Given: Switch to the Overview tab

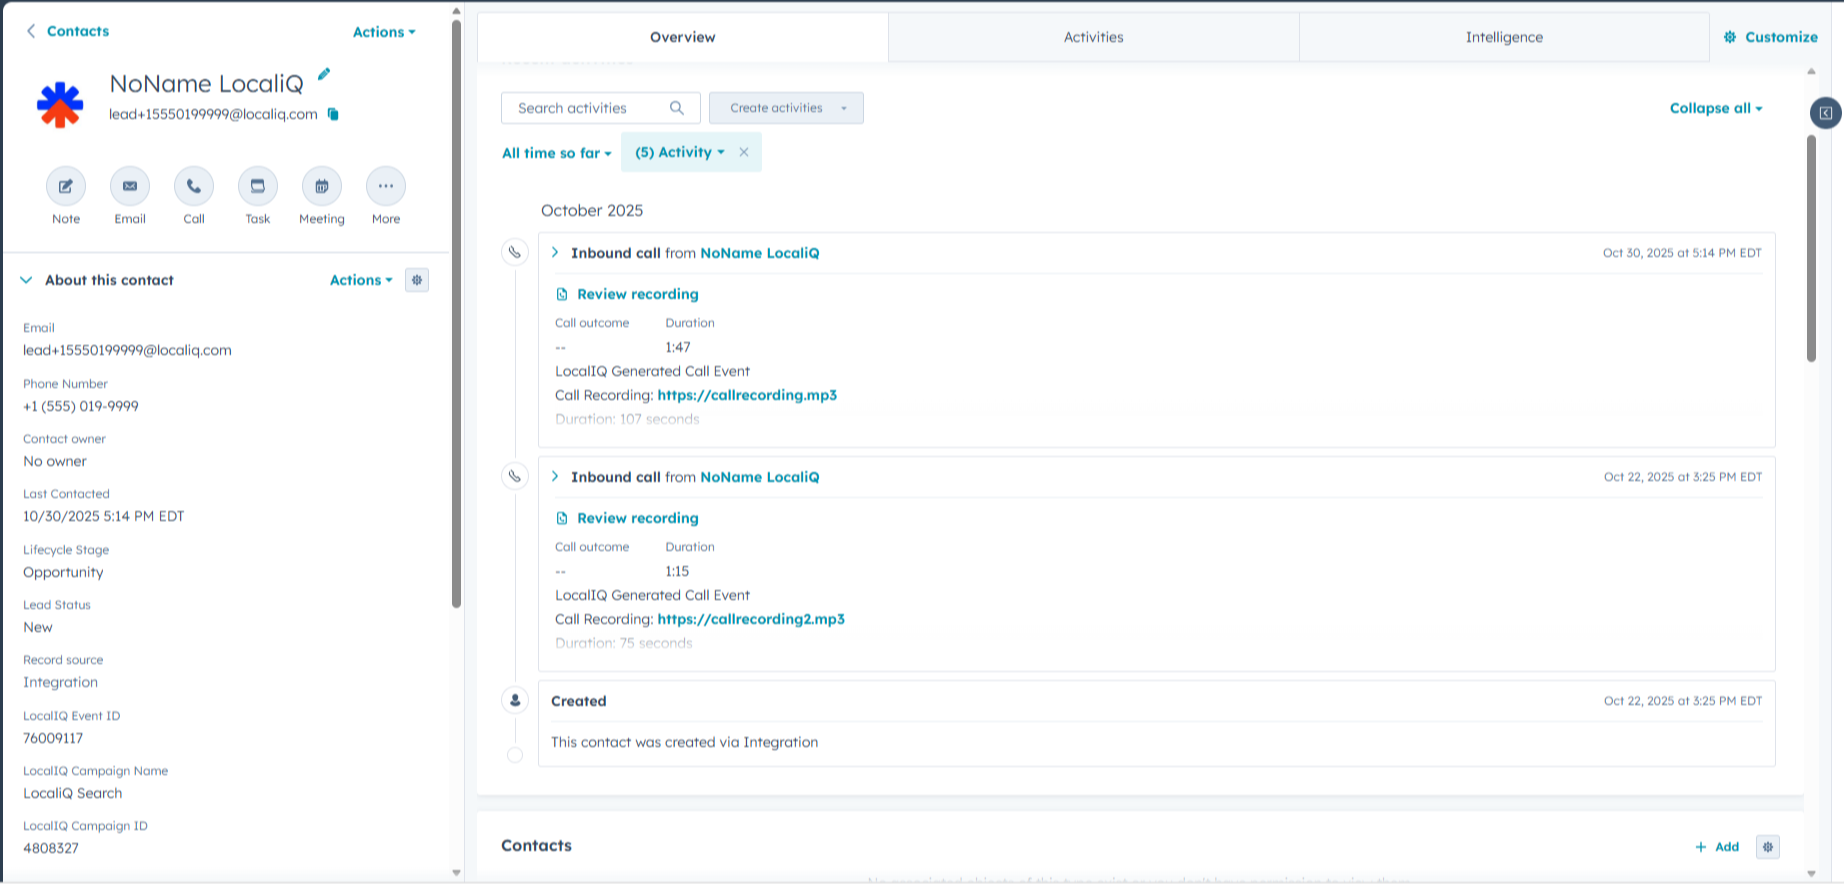Looking at the screenshot, I should click(683, 37).
